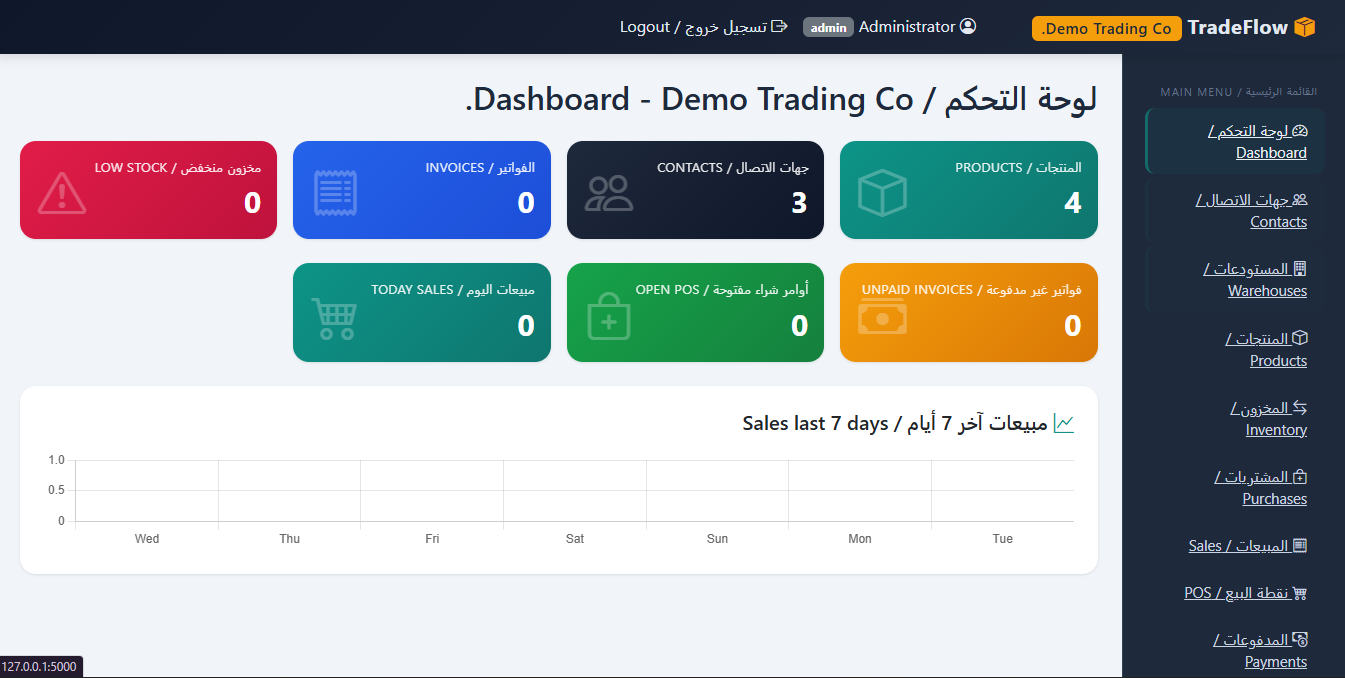This screenshot has width=1345, height=678.
Task: Click the 0.5 value on chart y-axis
Action: coord(56,490)
